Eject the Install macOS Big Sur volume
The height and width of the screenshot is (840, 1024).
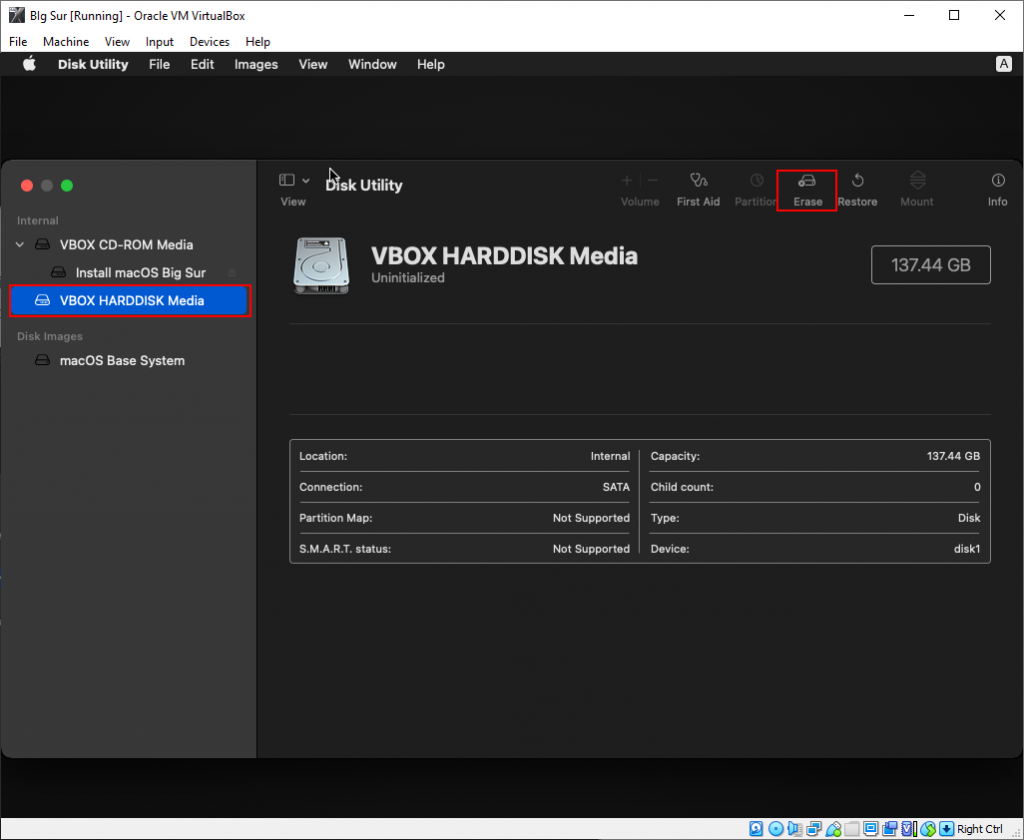point(232,273)
